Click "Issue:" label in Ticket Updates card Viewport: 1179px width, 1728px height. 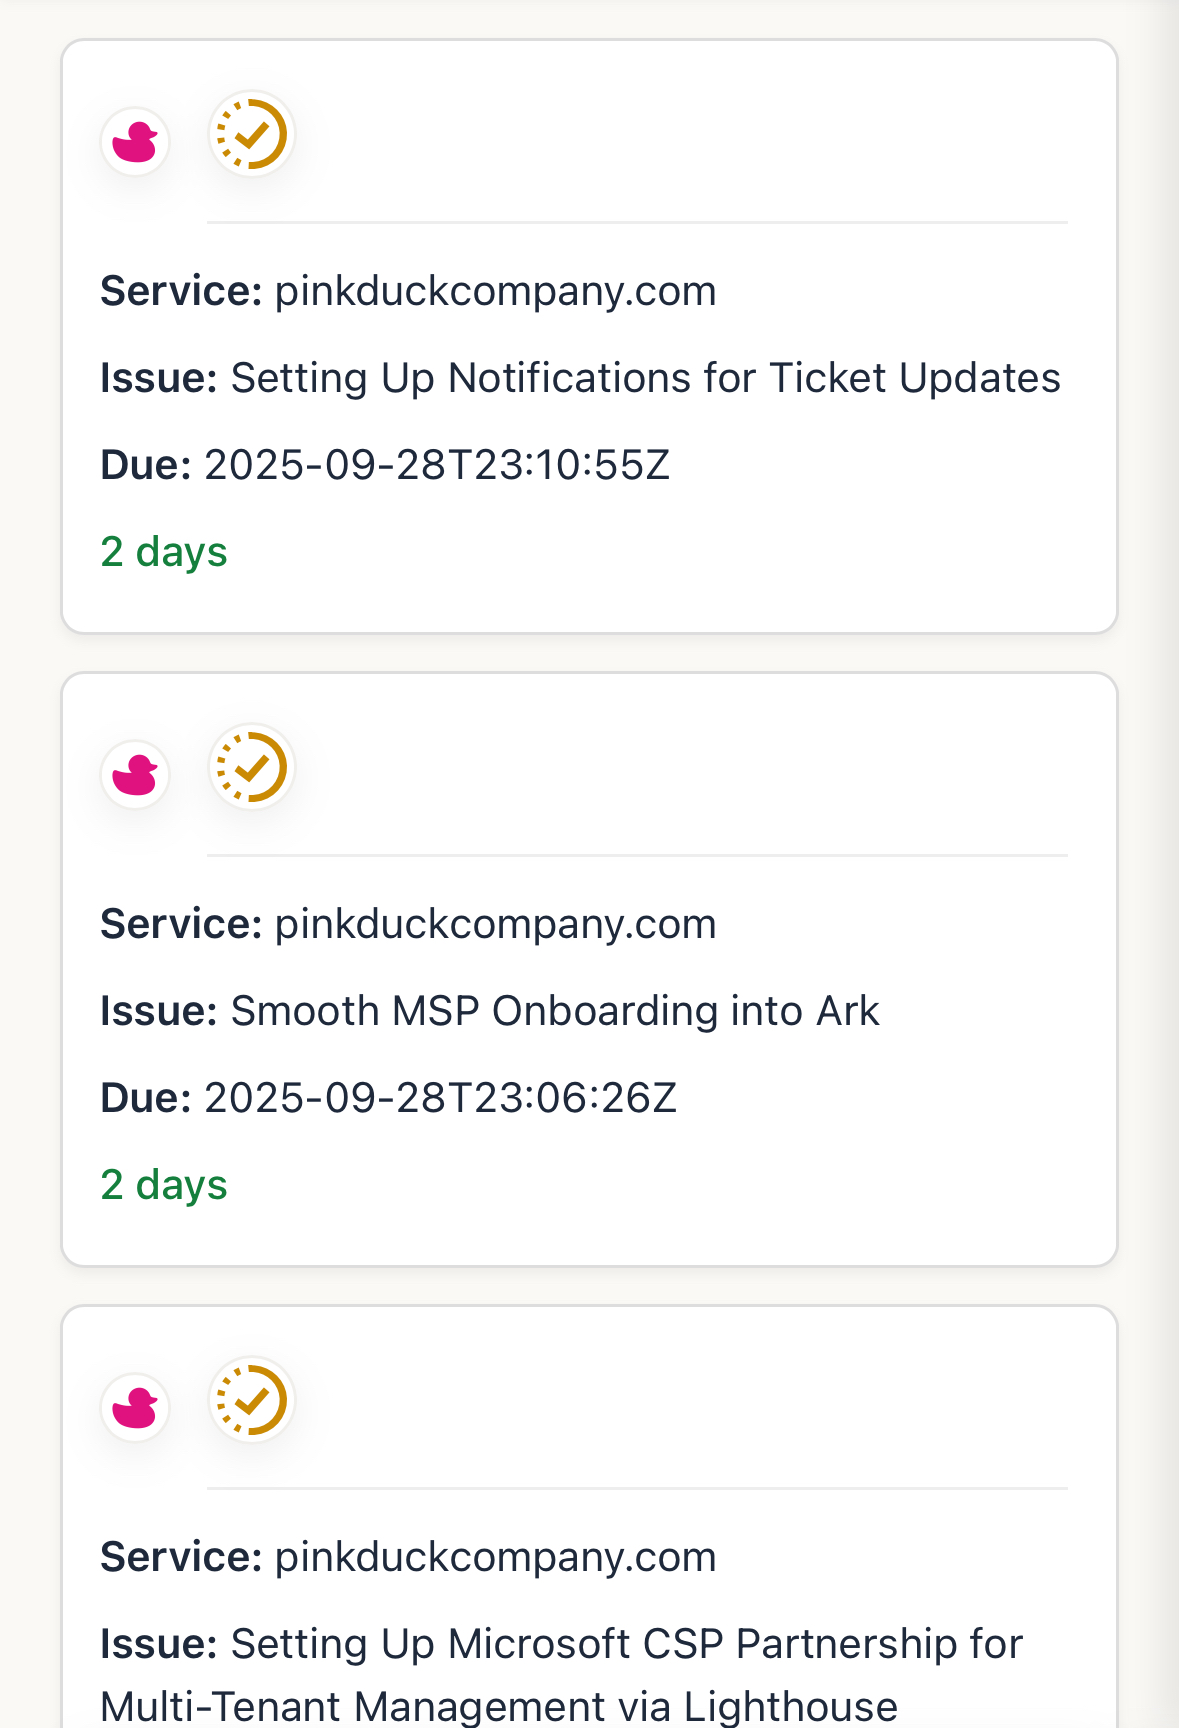tap(159, 378)
